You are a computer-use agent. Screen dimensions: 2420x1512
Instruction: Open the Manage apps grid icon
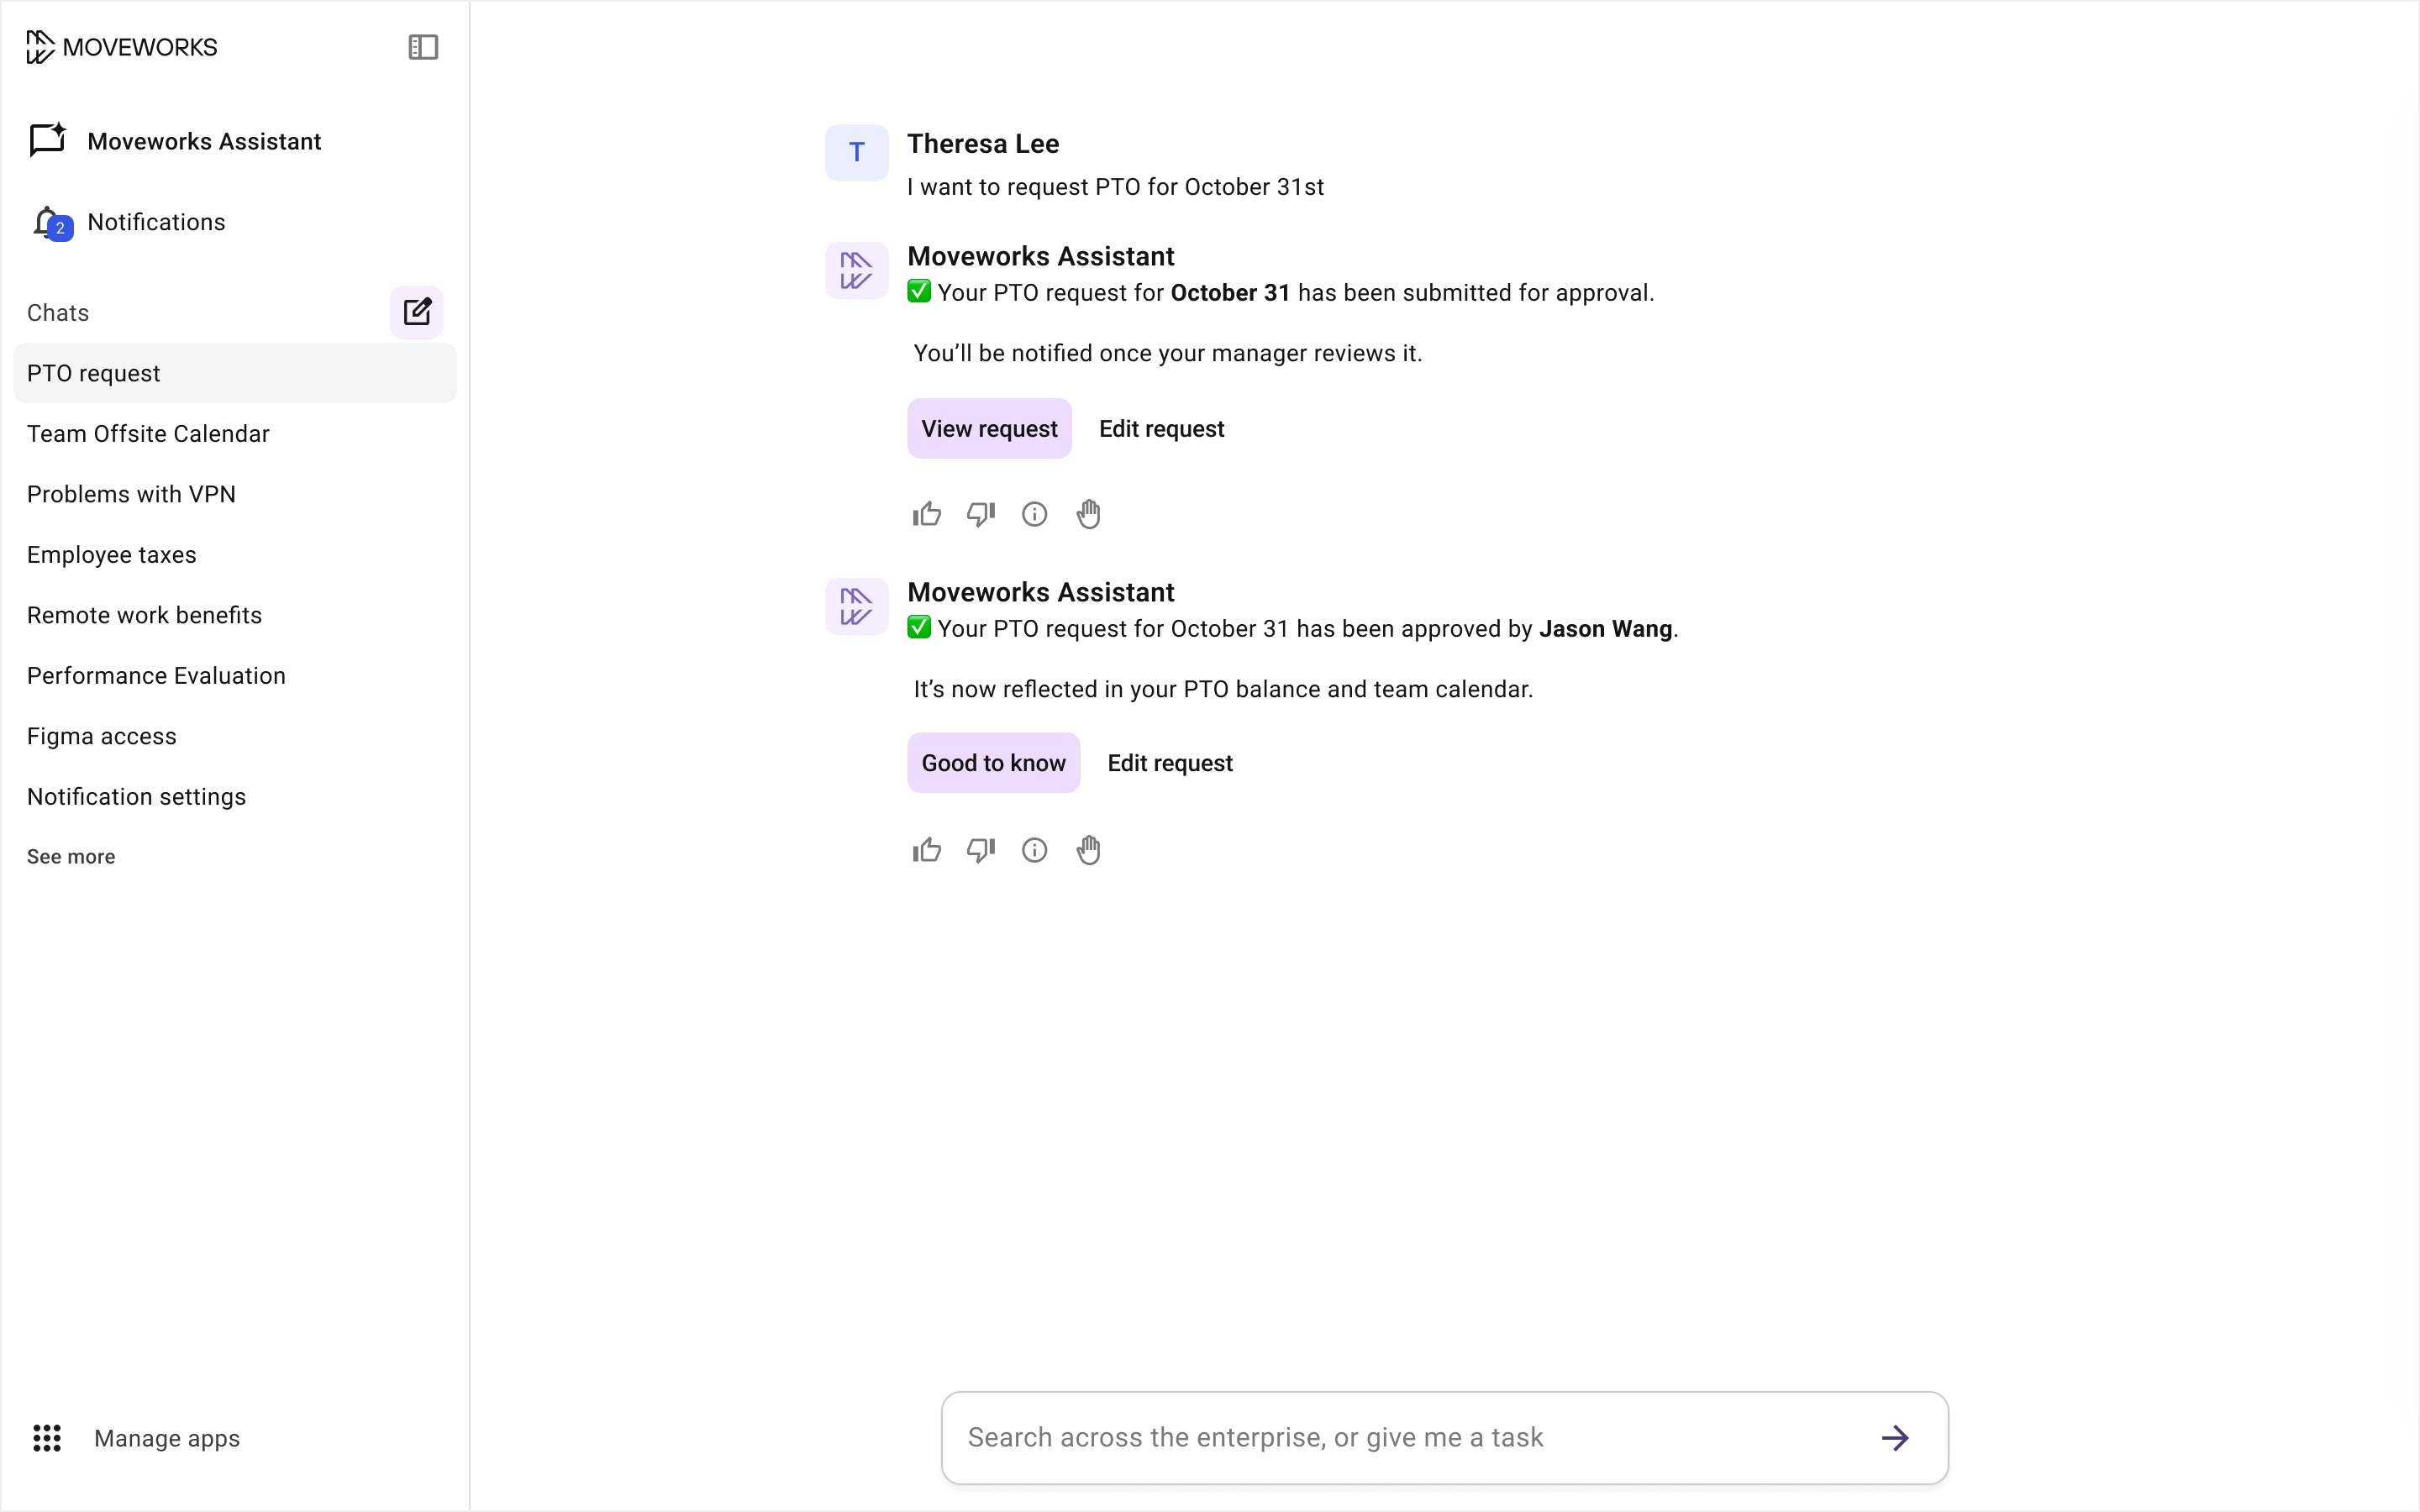pyautogui.click(x=47, y=1438)
